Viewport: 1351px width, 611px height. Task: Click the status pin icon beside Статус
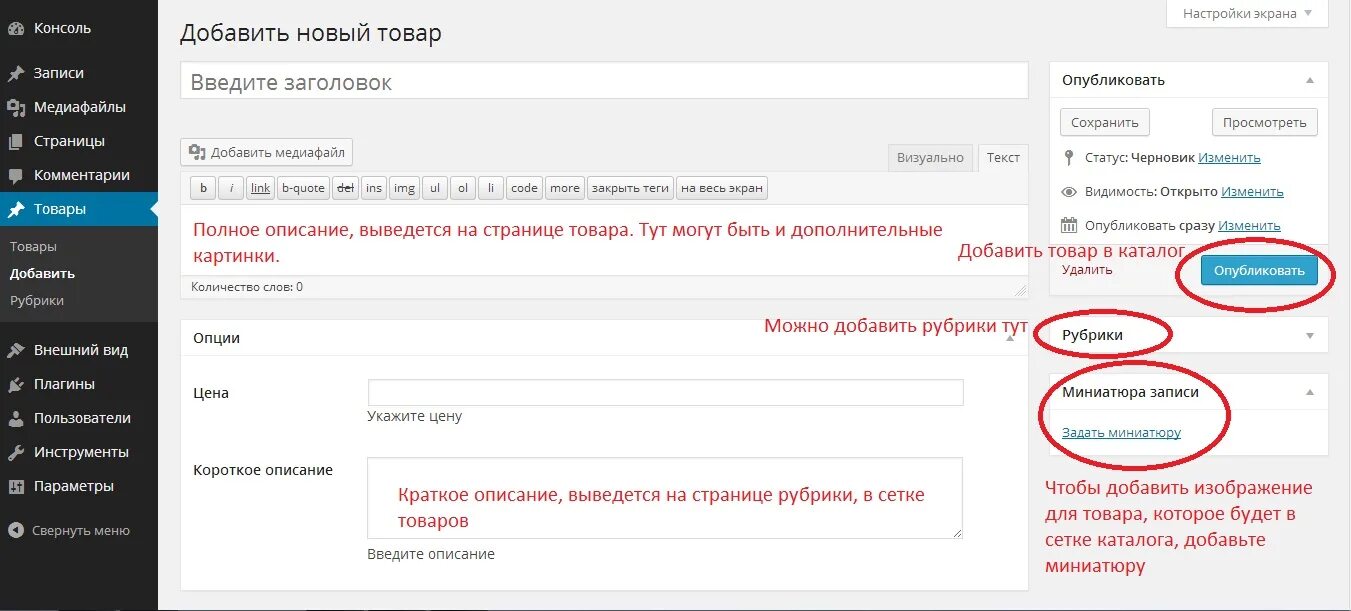(x=1069, y=157)
